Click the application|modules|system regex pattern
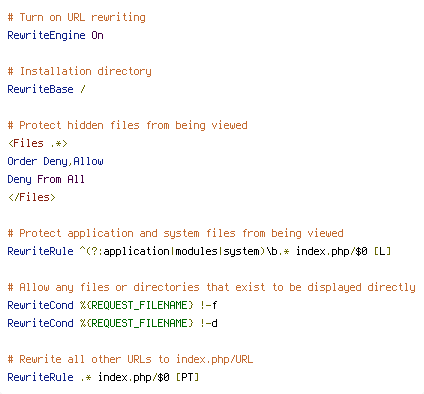The width and height of the screenshot is (424, 394). (184, 251)
